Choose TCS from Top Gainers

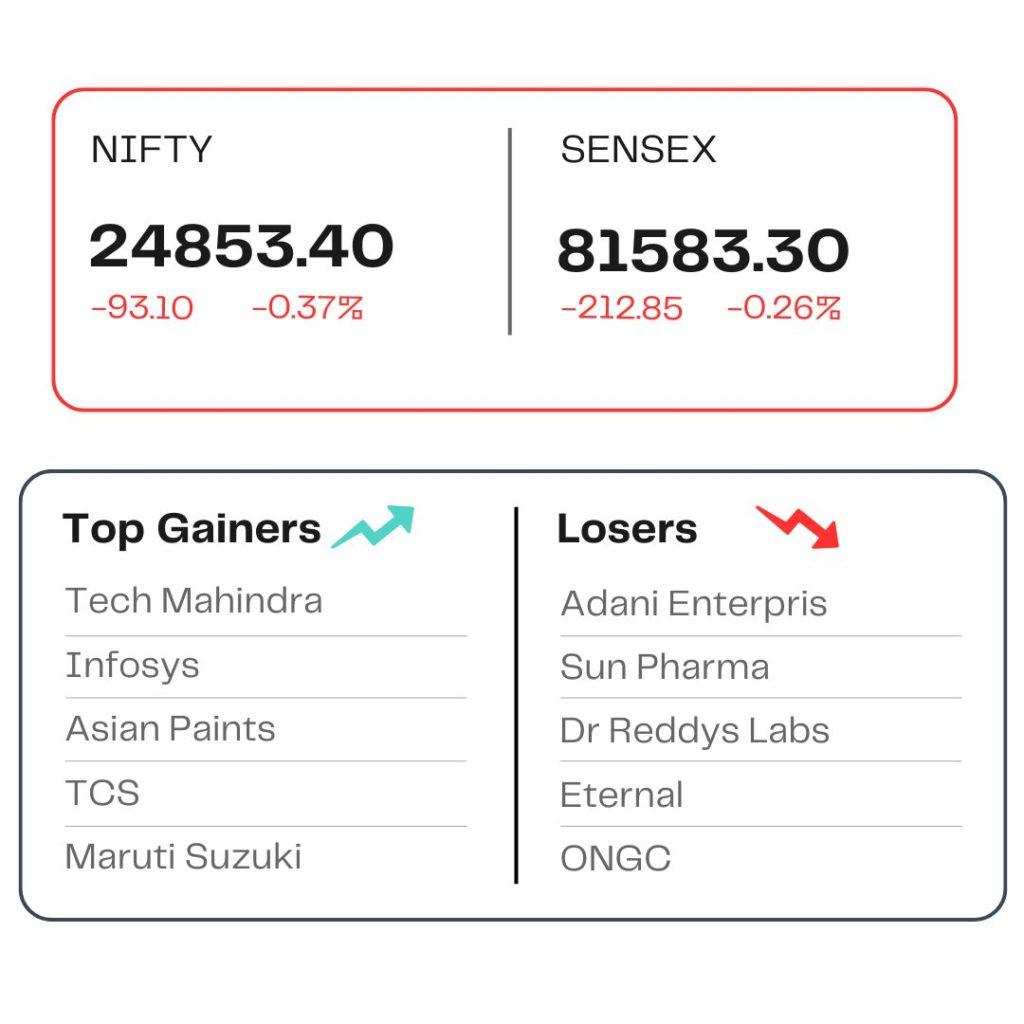(103, 793)
